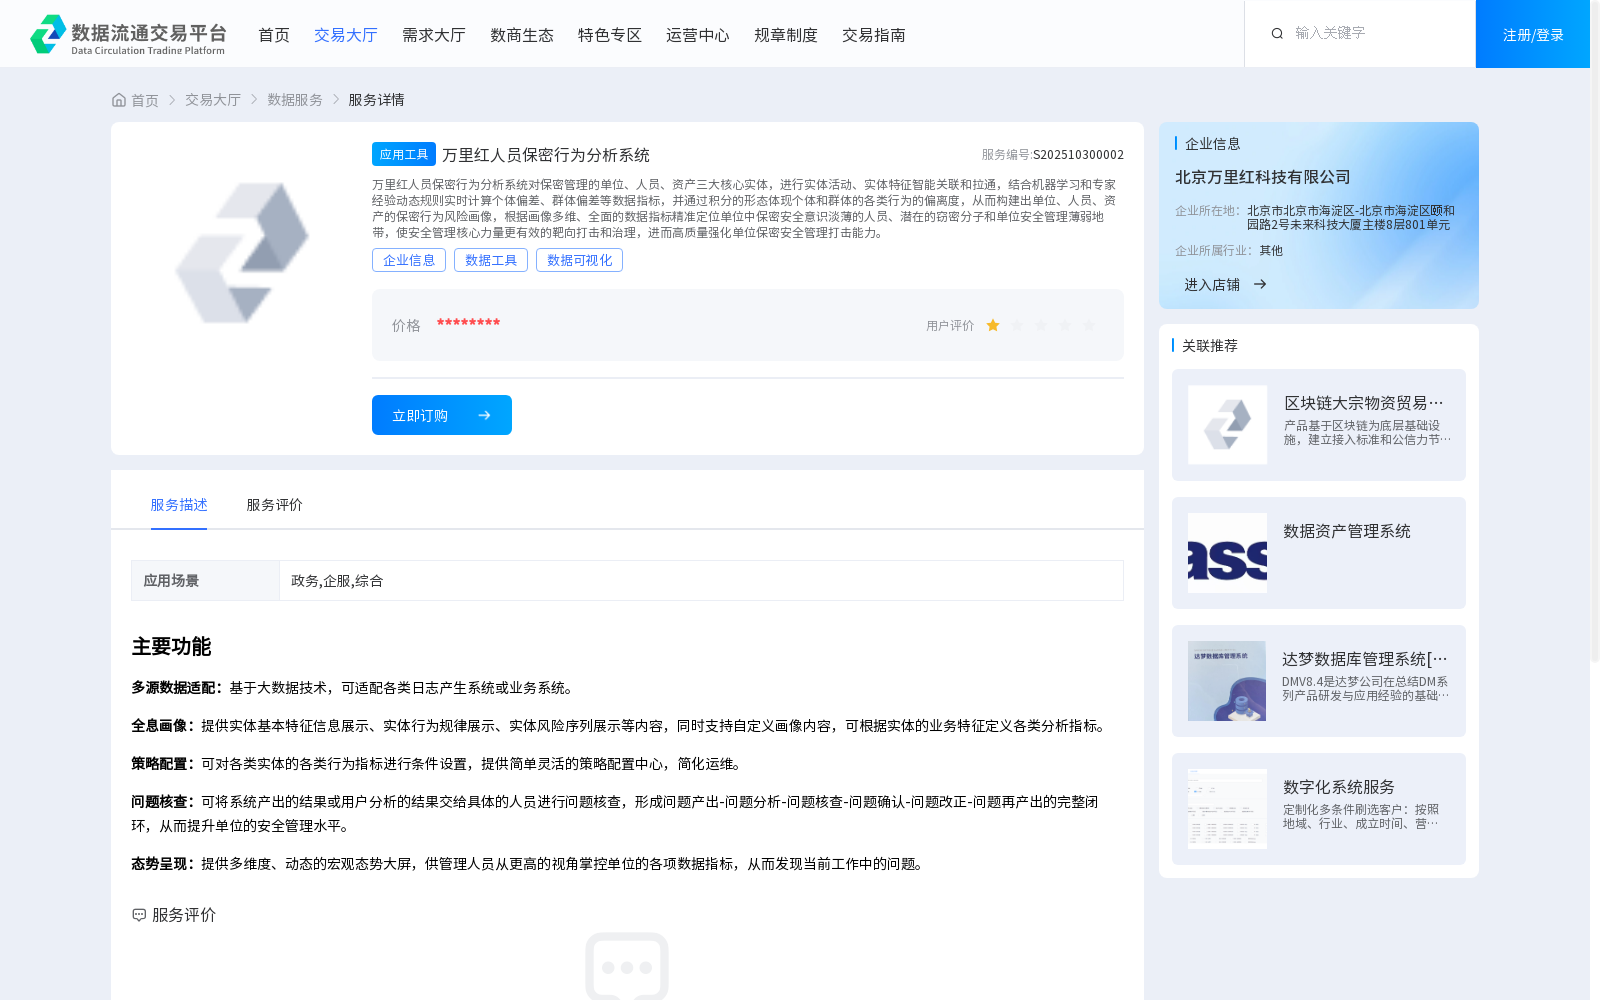The image size is (1600, 1000).
Task: Open 规章制度 navigation item
Action: click(x=786, y=35)
